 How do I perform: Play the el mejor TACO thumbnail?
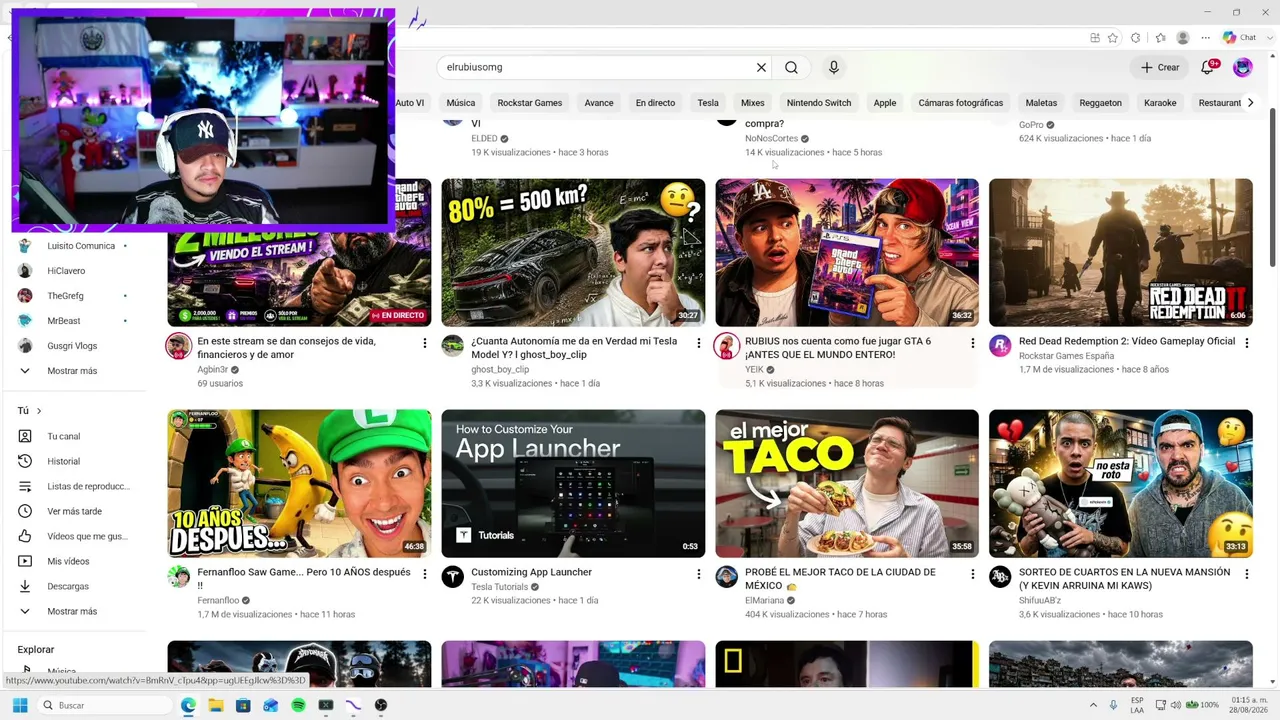[x=847, y=483]
